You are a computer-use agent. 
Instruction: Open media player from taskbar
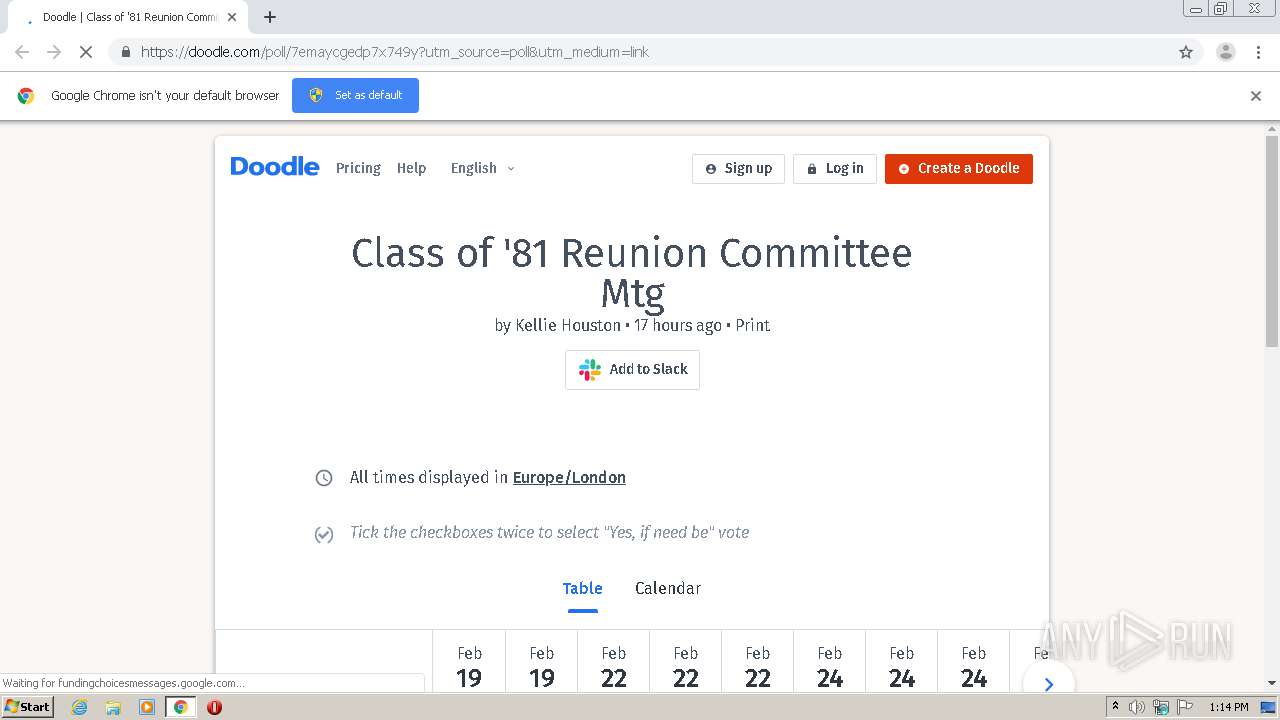tap(147, 707)
